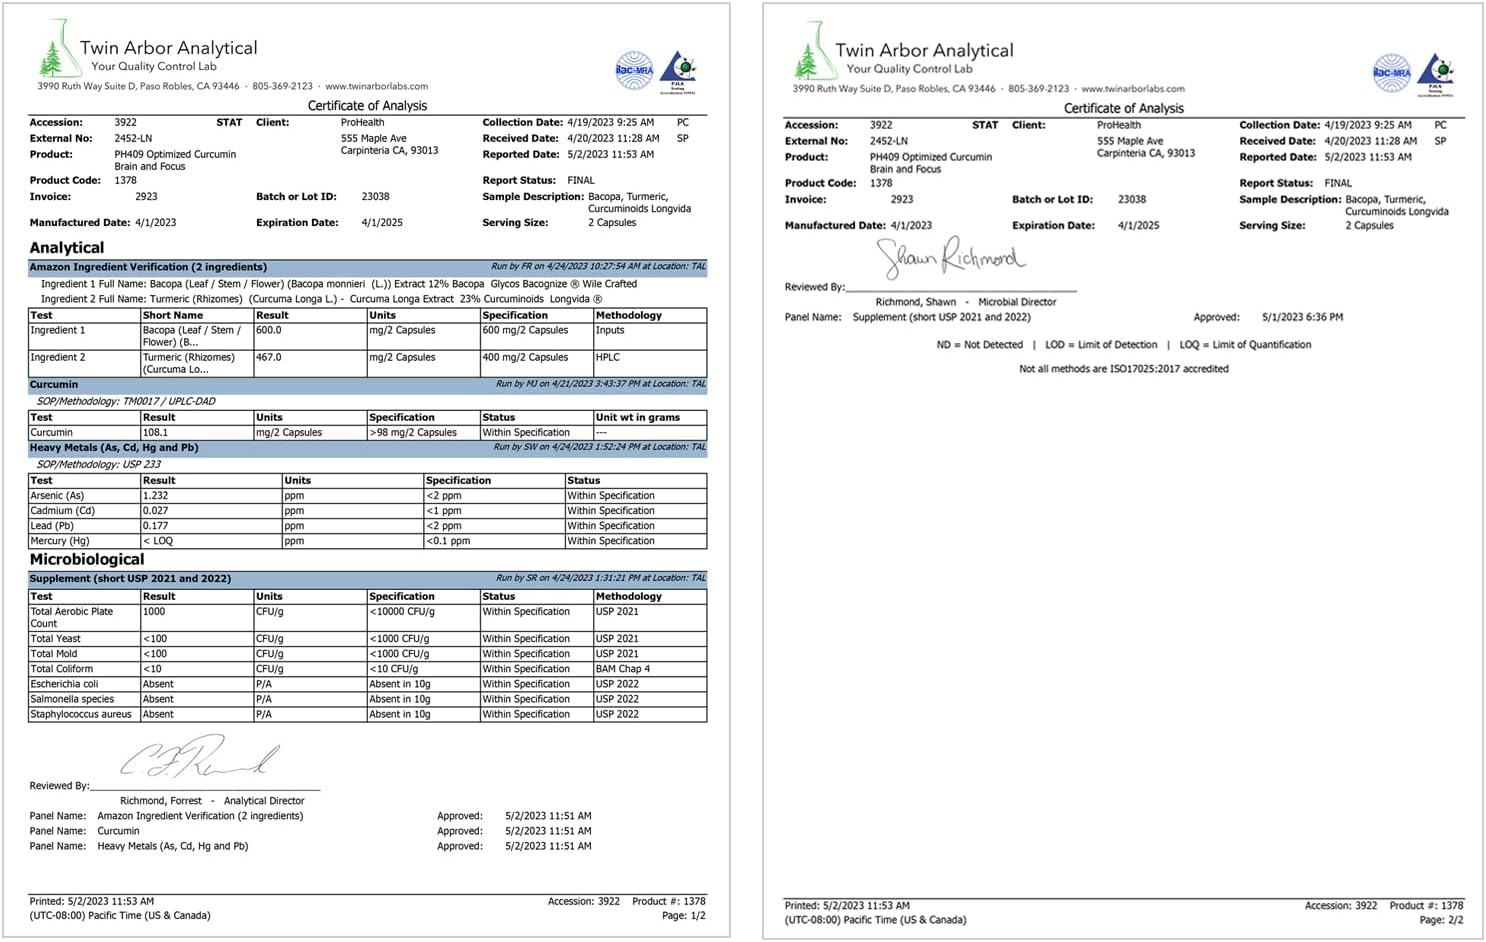
Task: Click the PJLA triangle logo on page 2
Action: (1436, 74)
